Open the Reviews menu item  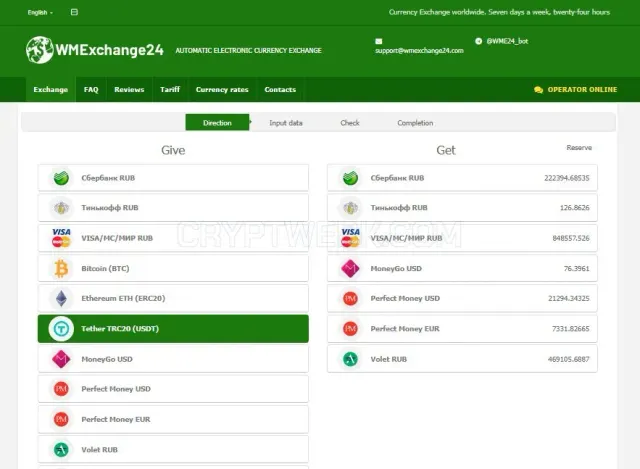coord(129,89)
